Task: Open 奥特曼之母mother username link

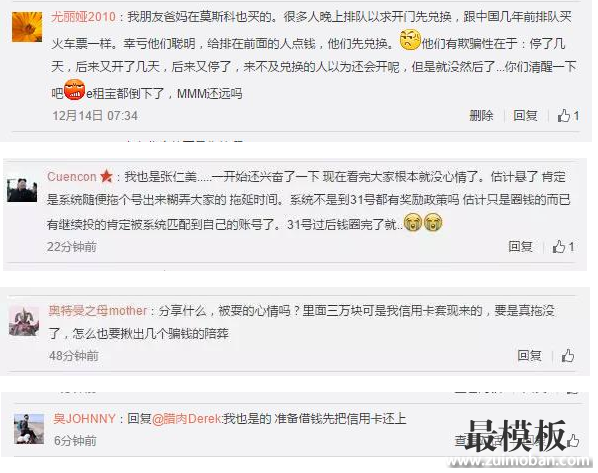Action: [98, 311]
